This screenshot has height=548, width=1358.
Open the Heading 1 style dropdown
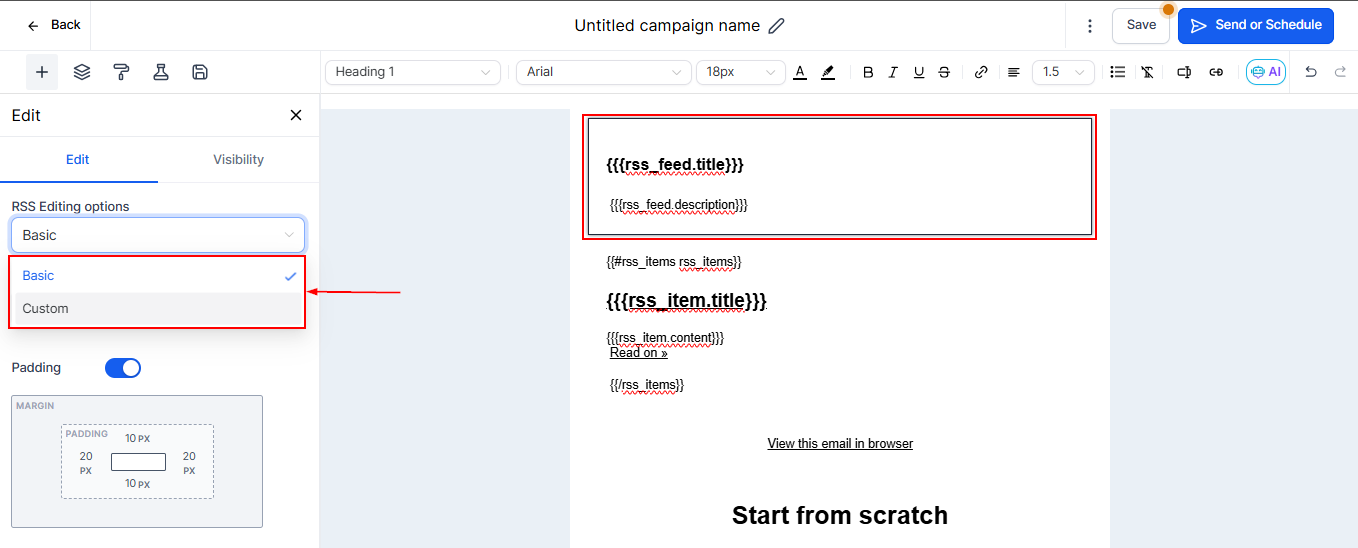[413, 72]
